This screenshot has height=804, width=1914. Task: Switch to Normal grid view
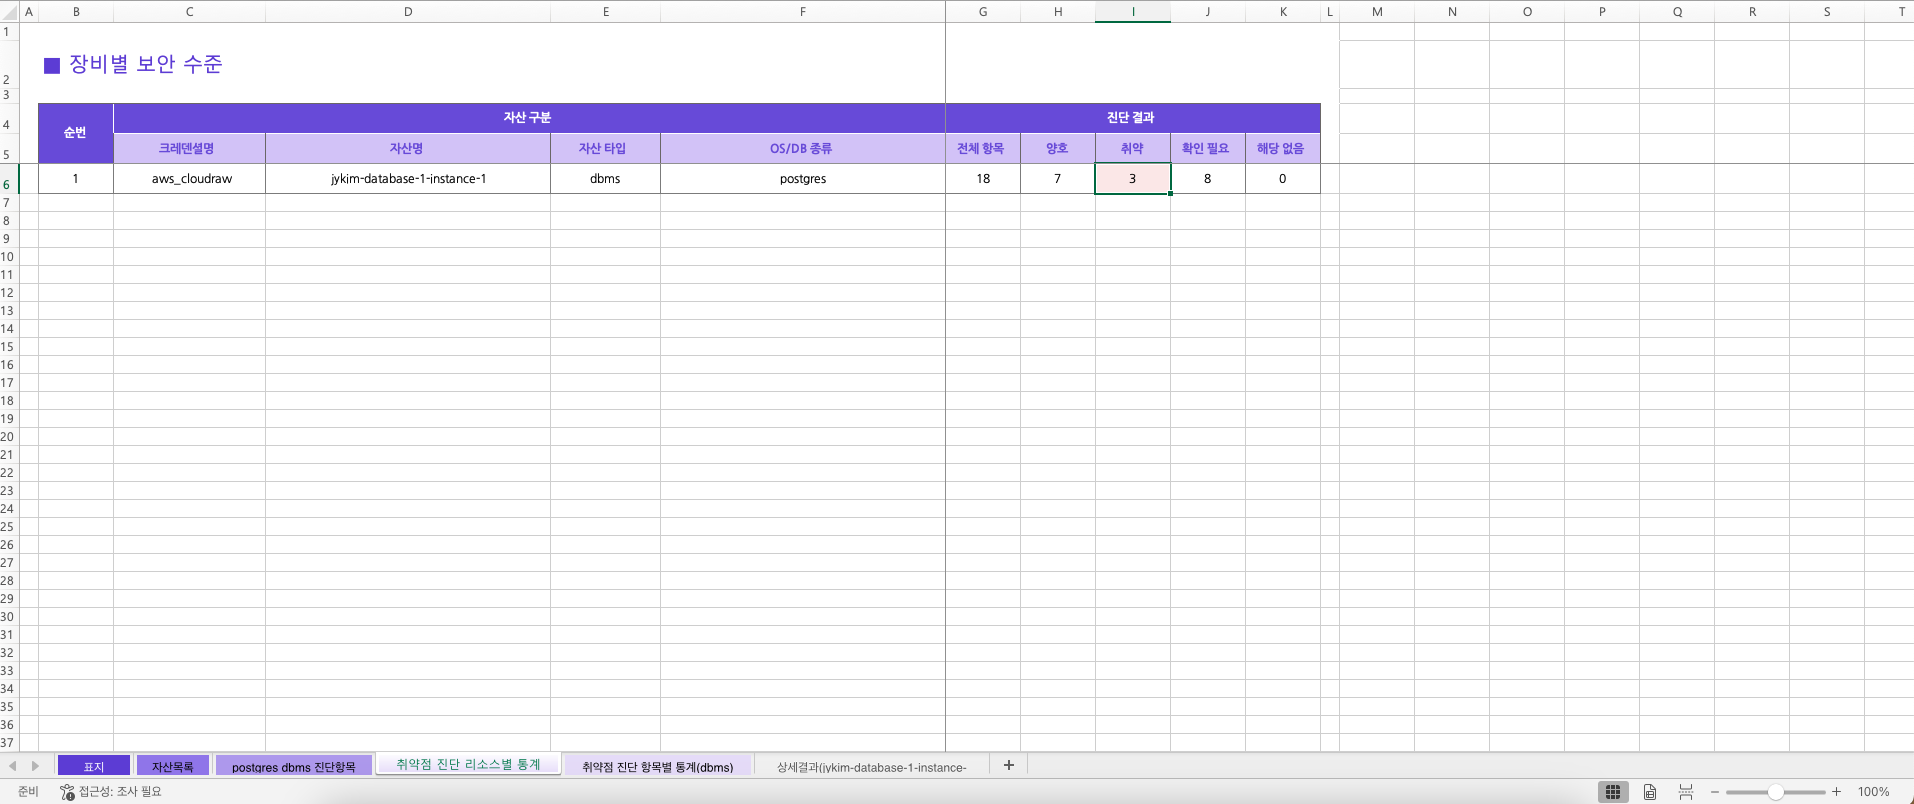tap(1612, 792)
